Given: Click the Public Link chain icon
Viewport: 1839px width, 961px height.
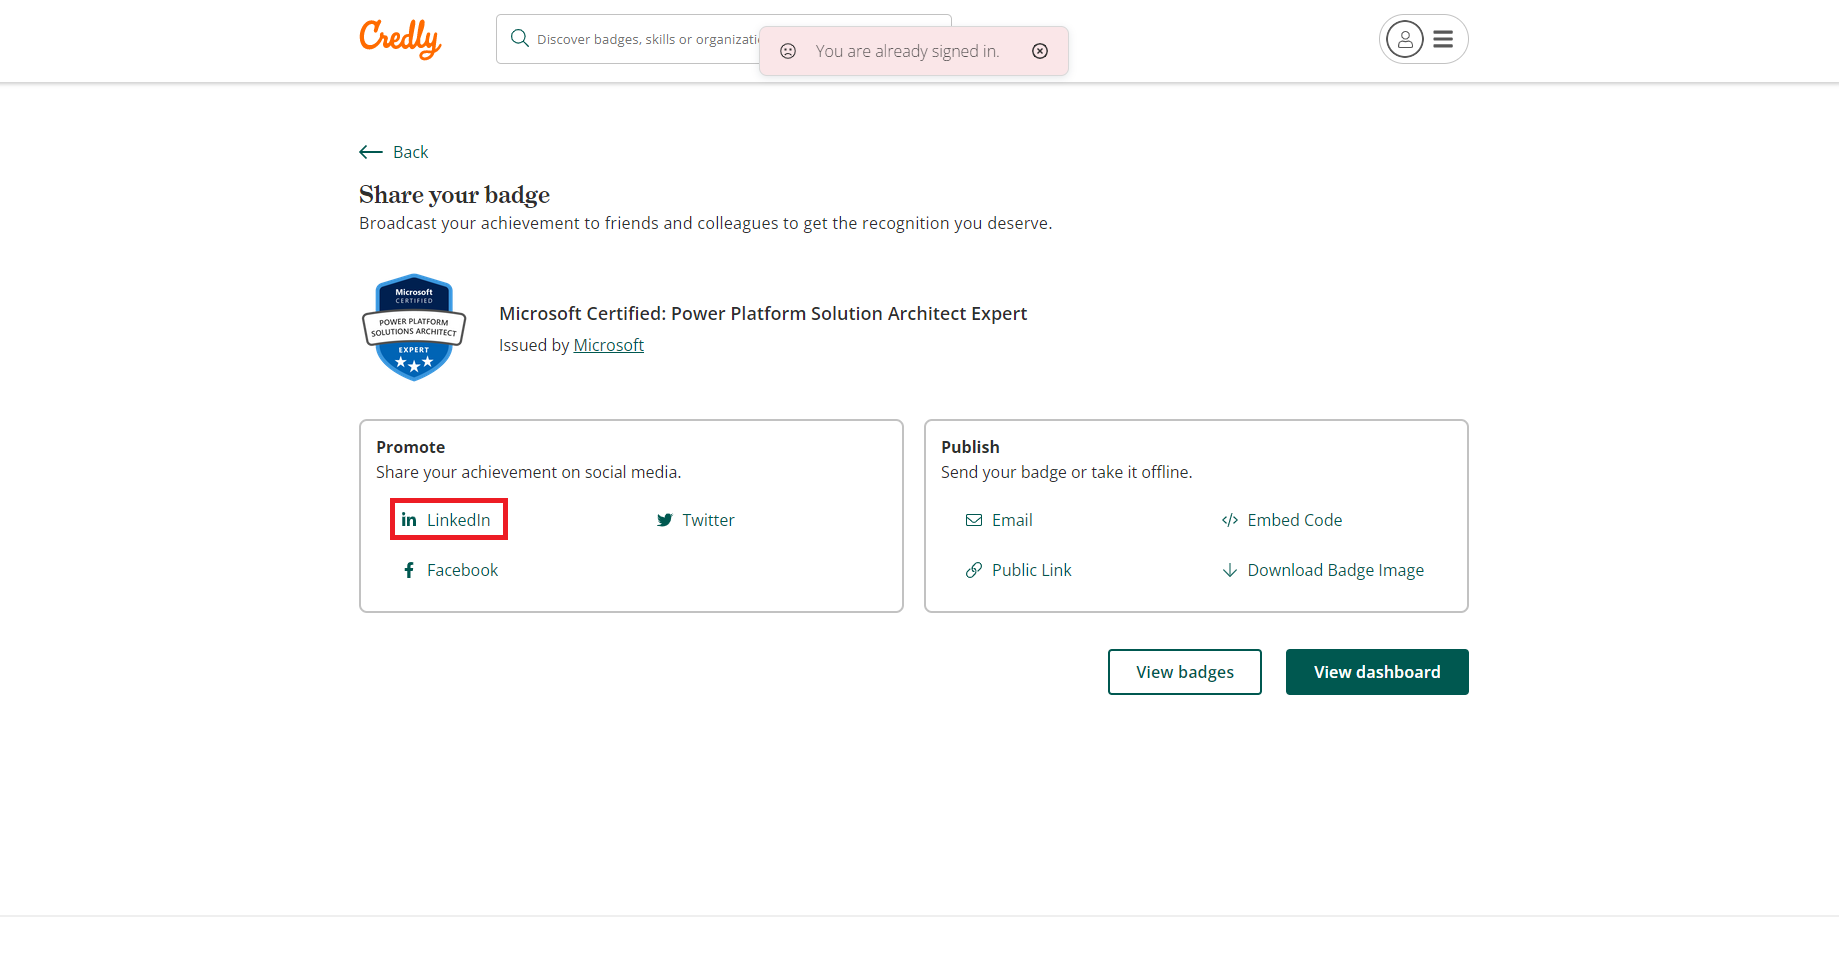Looking at the screenshot, I should tap(974, 570).
